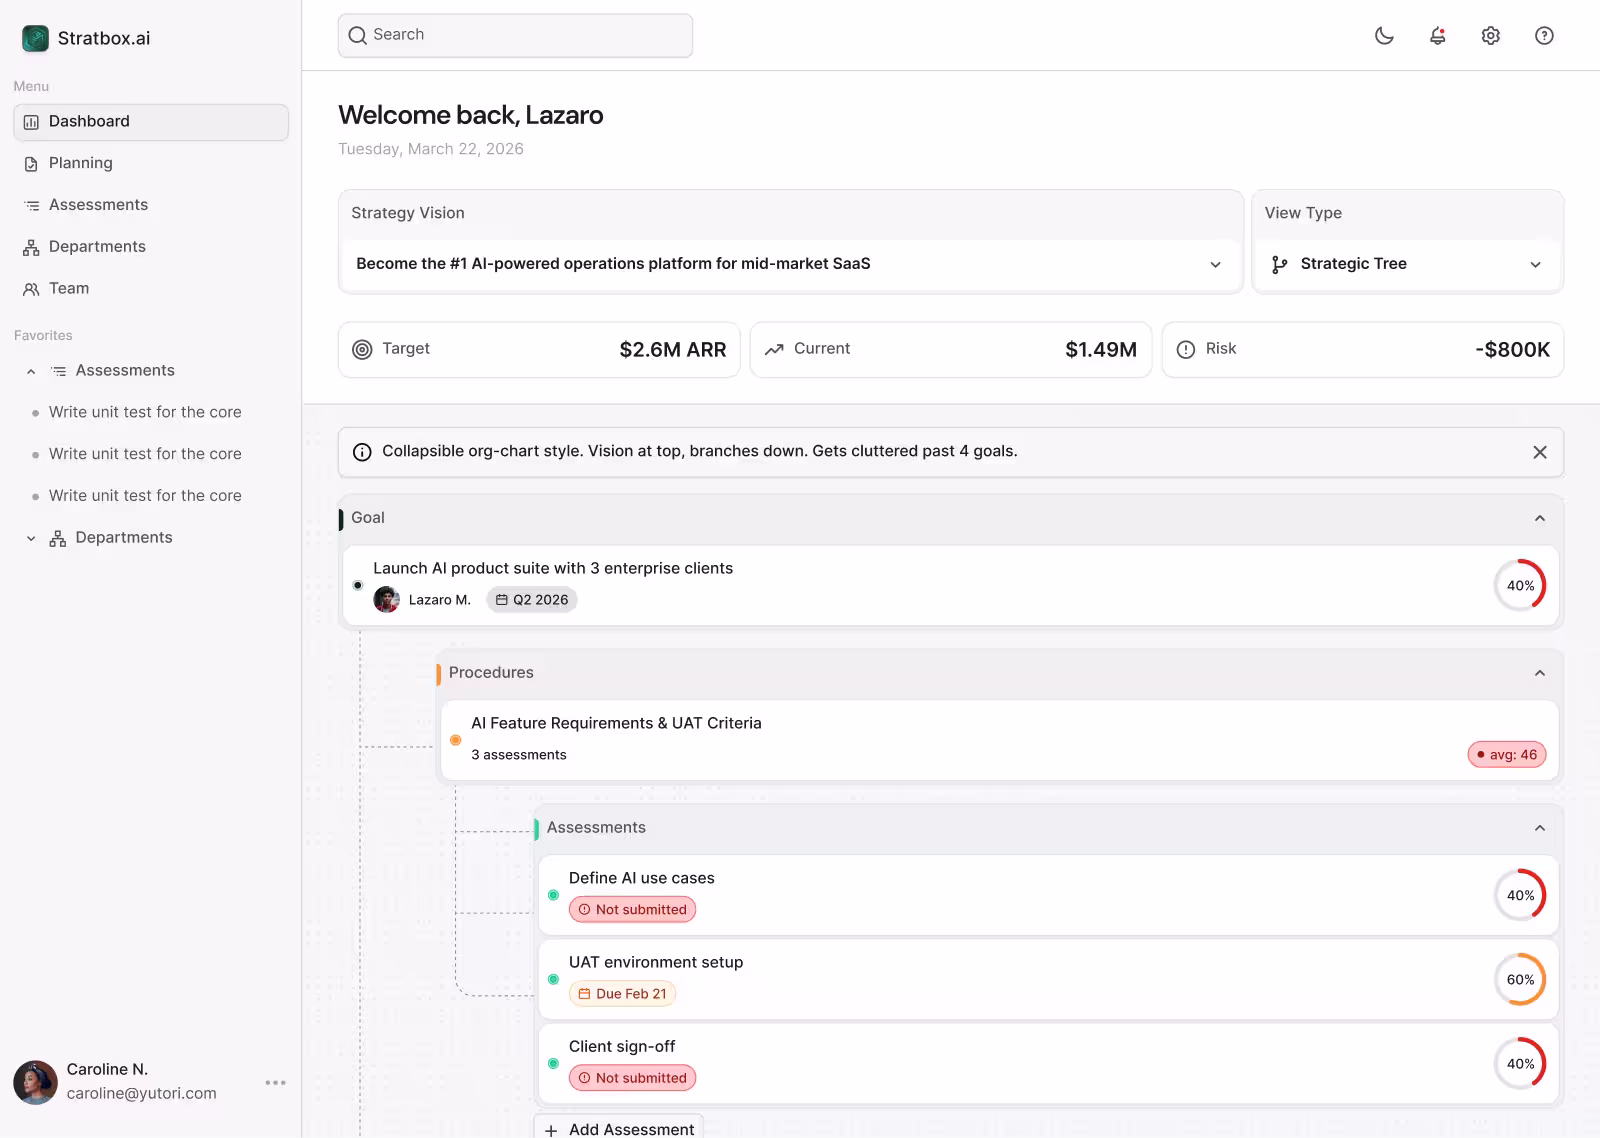Select the $2.6M ARR target value
Image resolution: width=1600 pixels, height=1138 pixels.
pos(673,350)
